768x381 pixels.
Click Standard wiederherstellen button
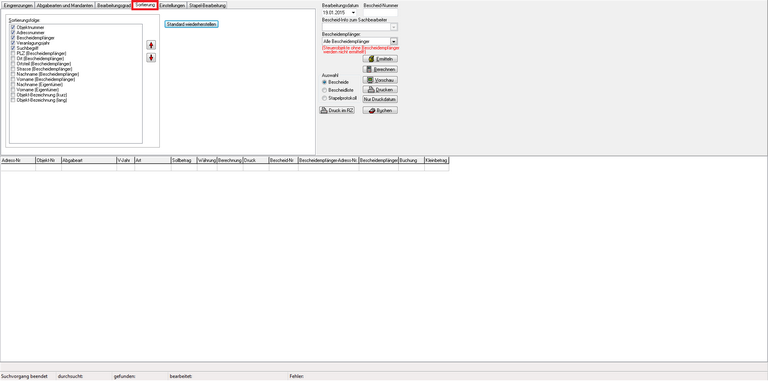(x=192, y=24)
